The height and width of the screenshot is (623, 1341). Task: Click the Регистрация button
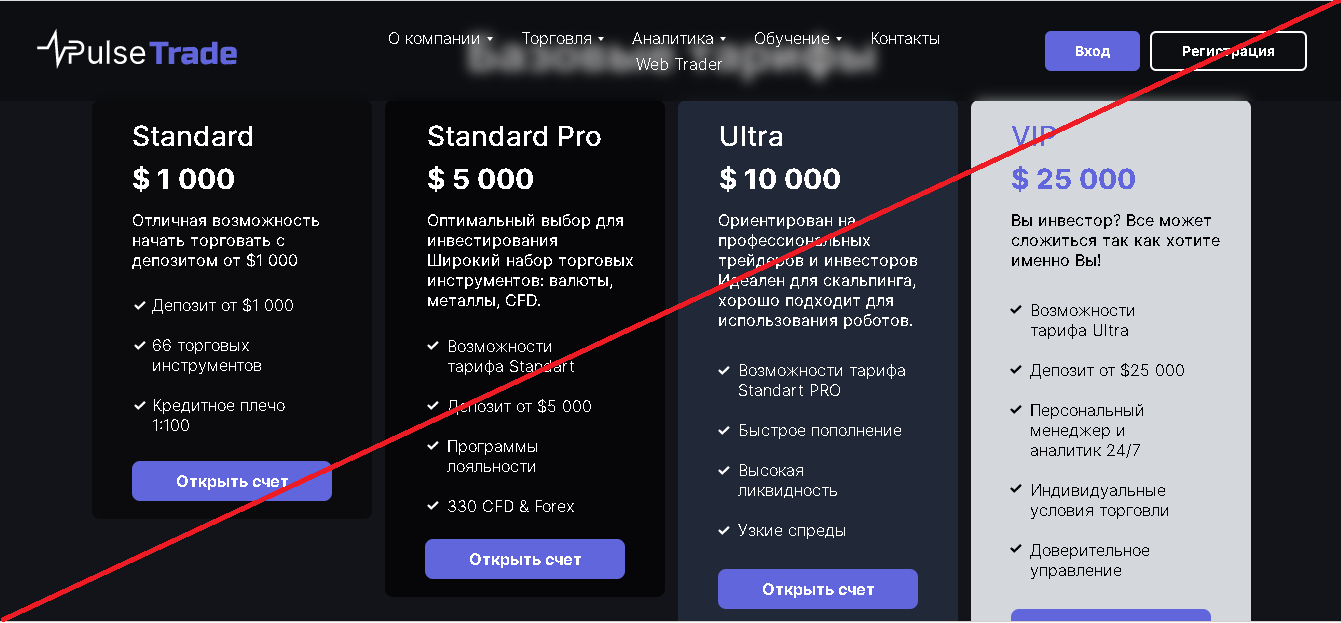(x=1228, y=51)
